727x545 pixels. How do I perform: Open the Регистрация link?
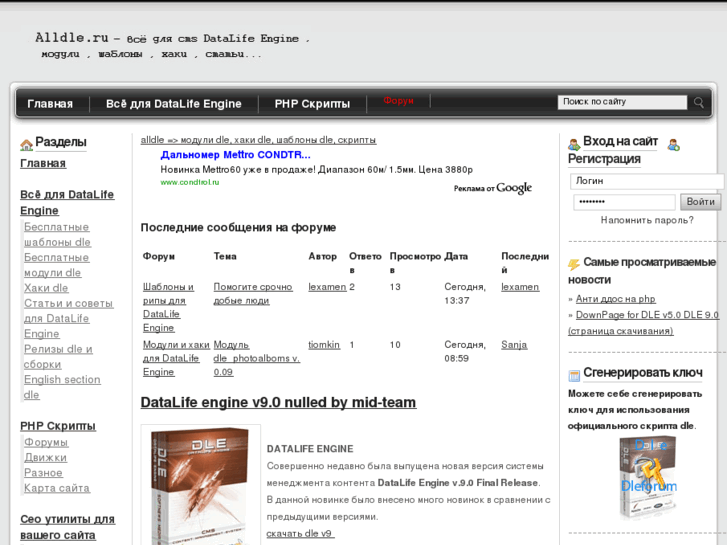(x=604, y=159)
